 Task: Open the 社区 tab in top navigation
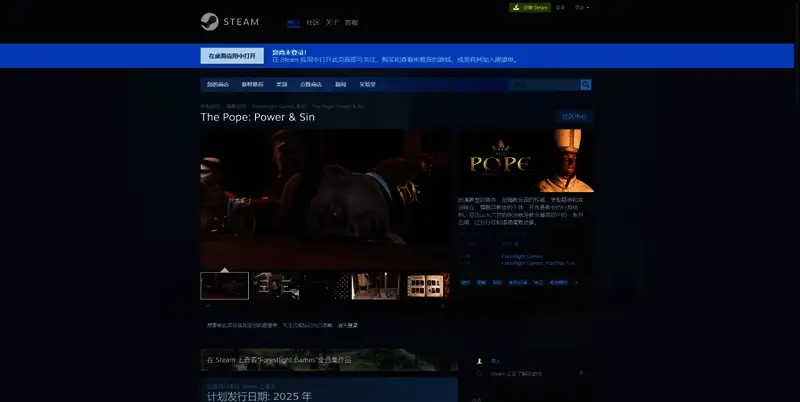(312, 22)
